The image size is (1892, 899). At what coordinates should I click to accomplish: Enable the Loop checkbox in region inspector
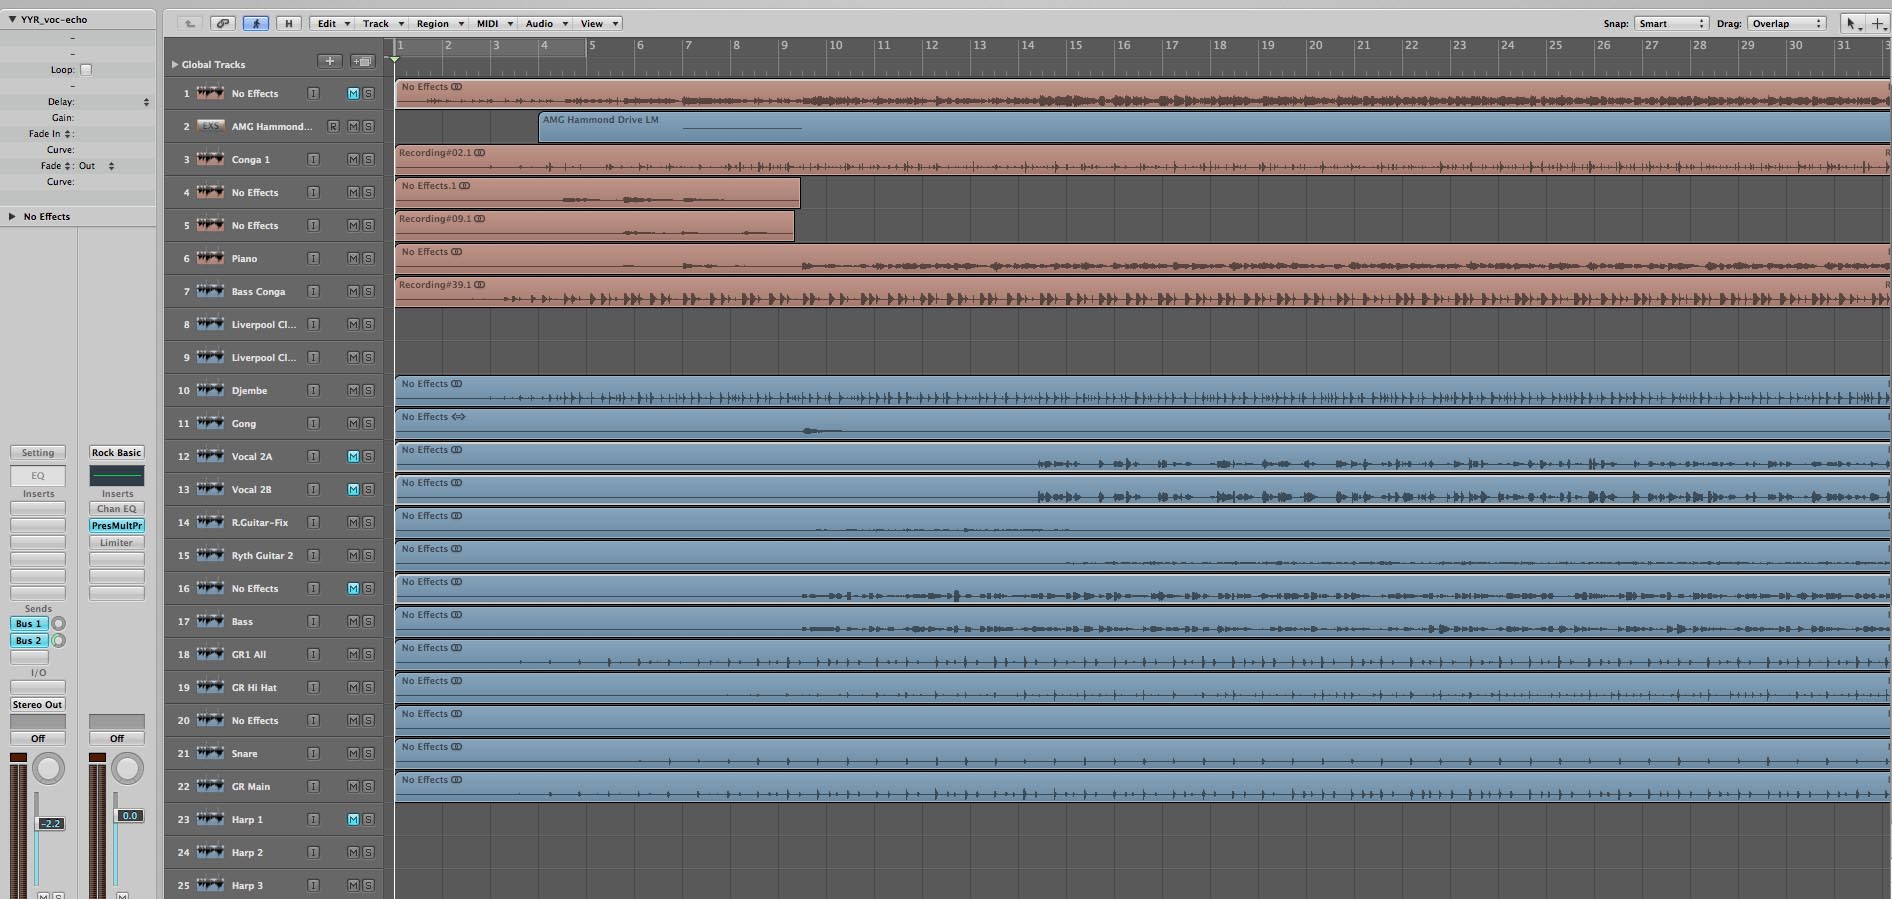pos(86,70)
